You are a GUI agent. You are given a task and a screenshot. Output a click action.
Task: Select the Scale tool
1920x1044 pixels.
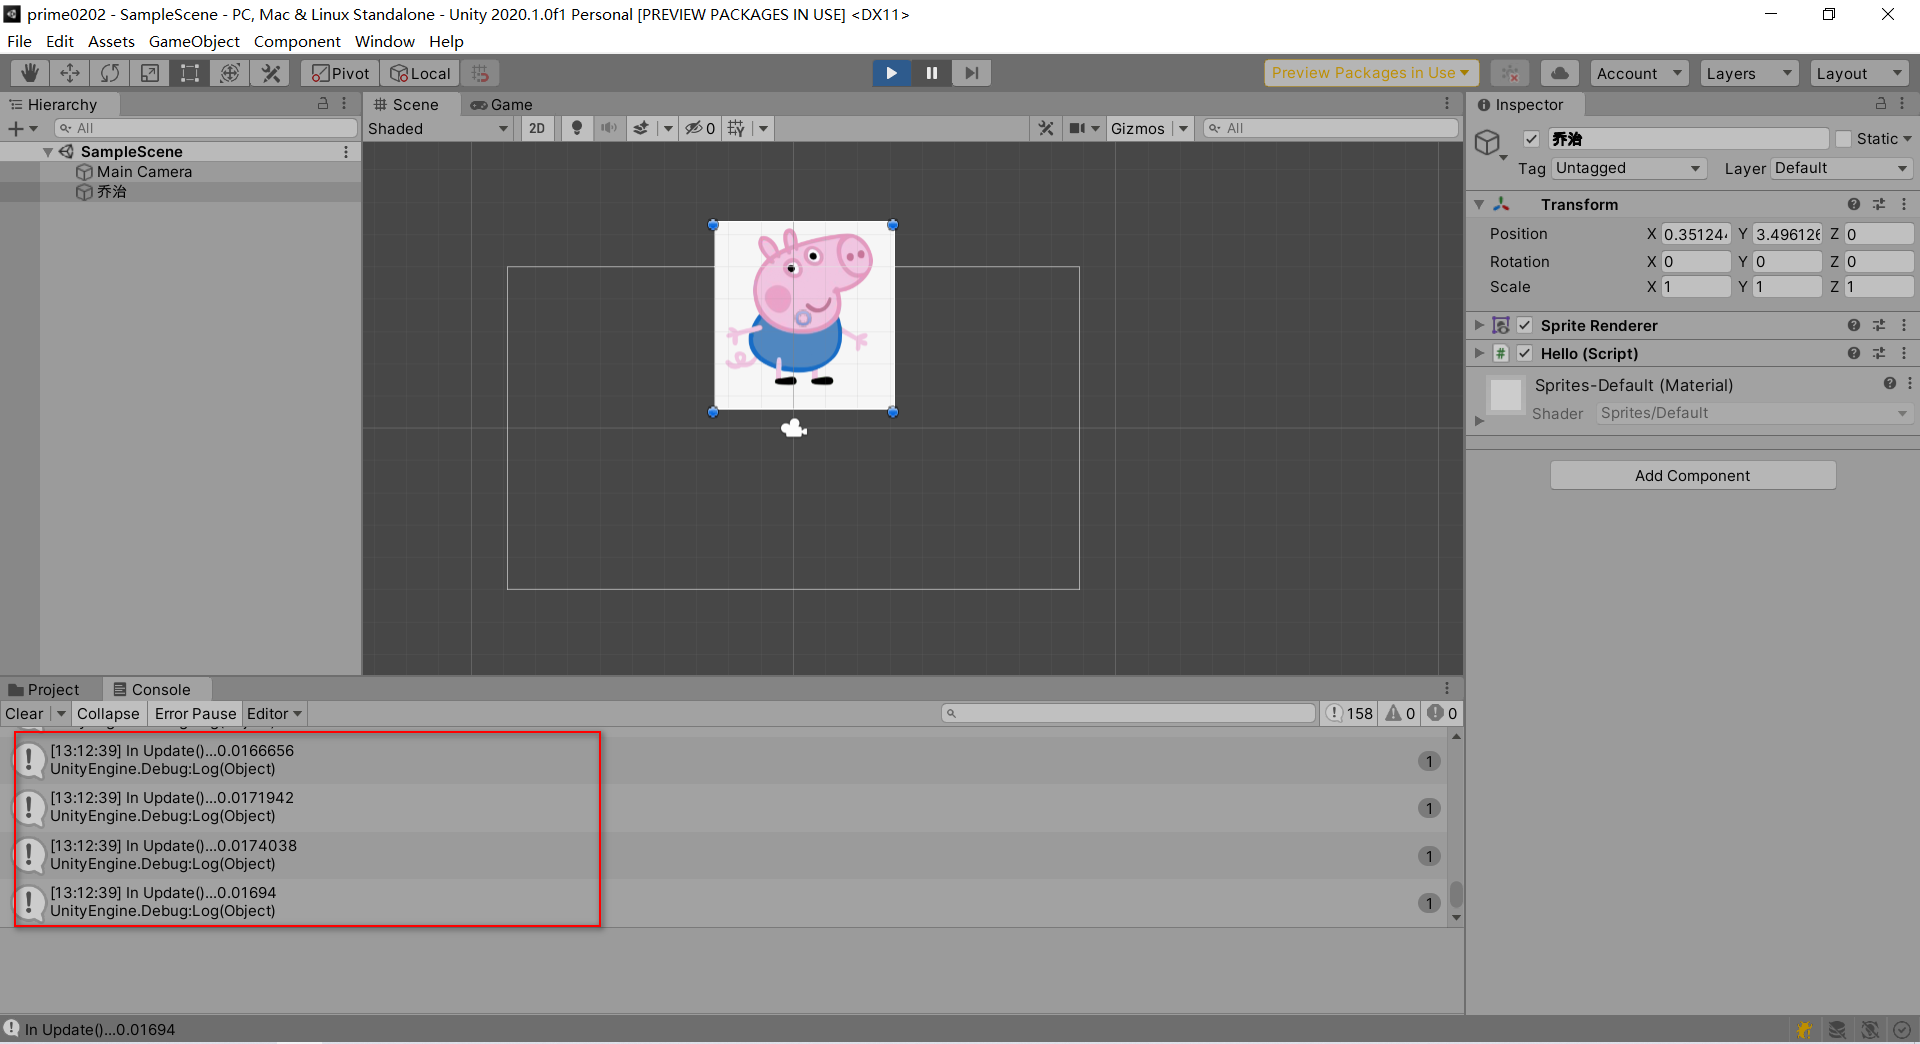(150, 73)
